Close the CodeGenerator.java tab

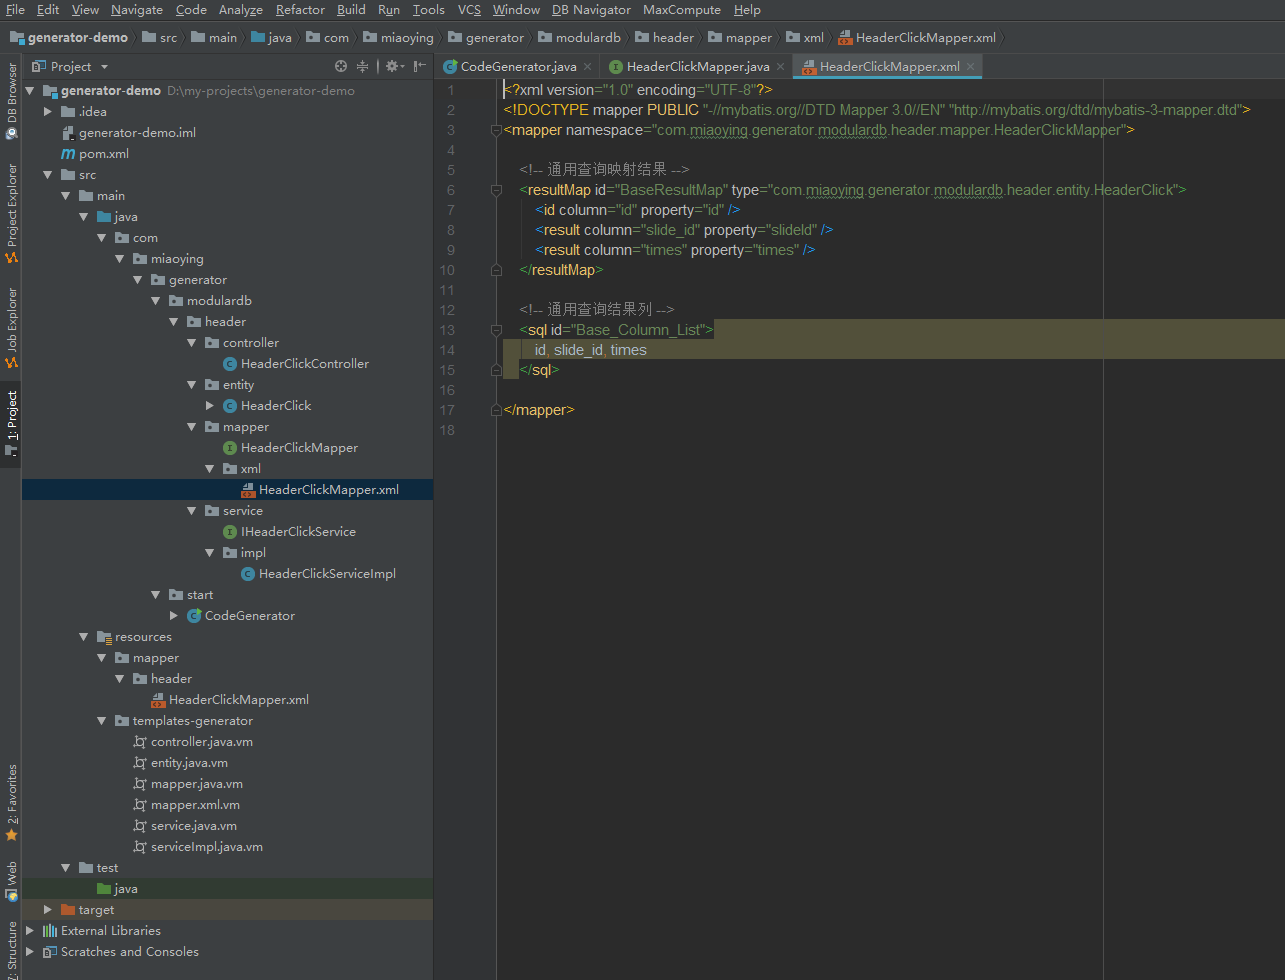point(588,67)
